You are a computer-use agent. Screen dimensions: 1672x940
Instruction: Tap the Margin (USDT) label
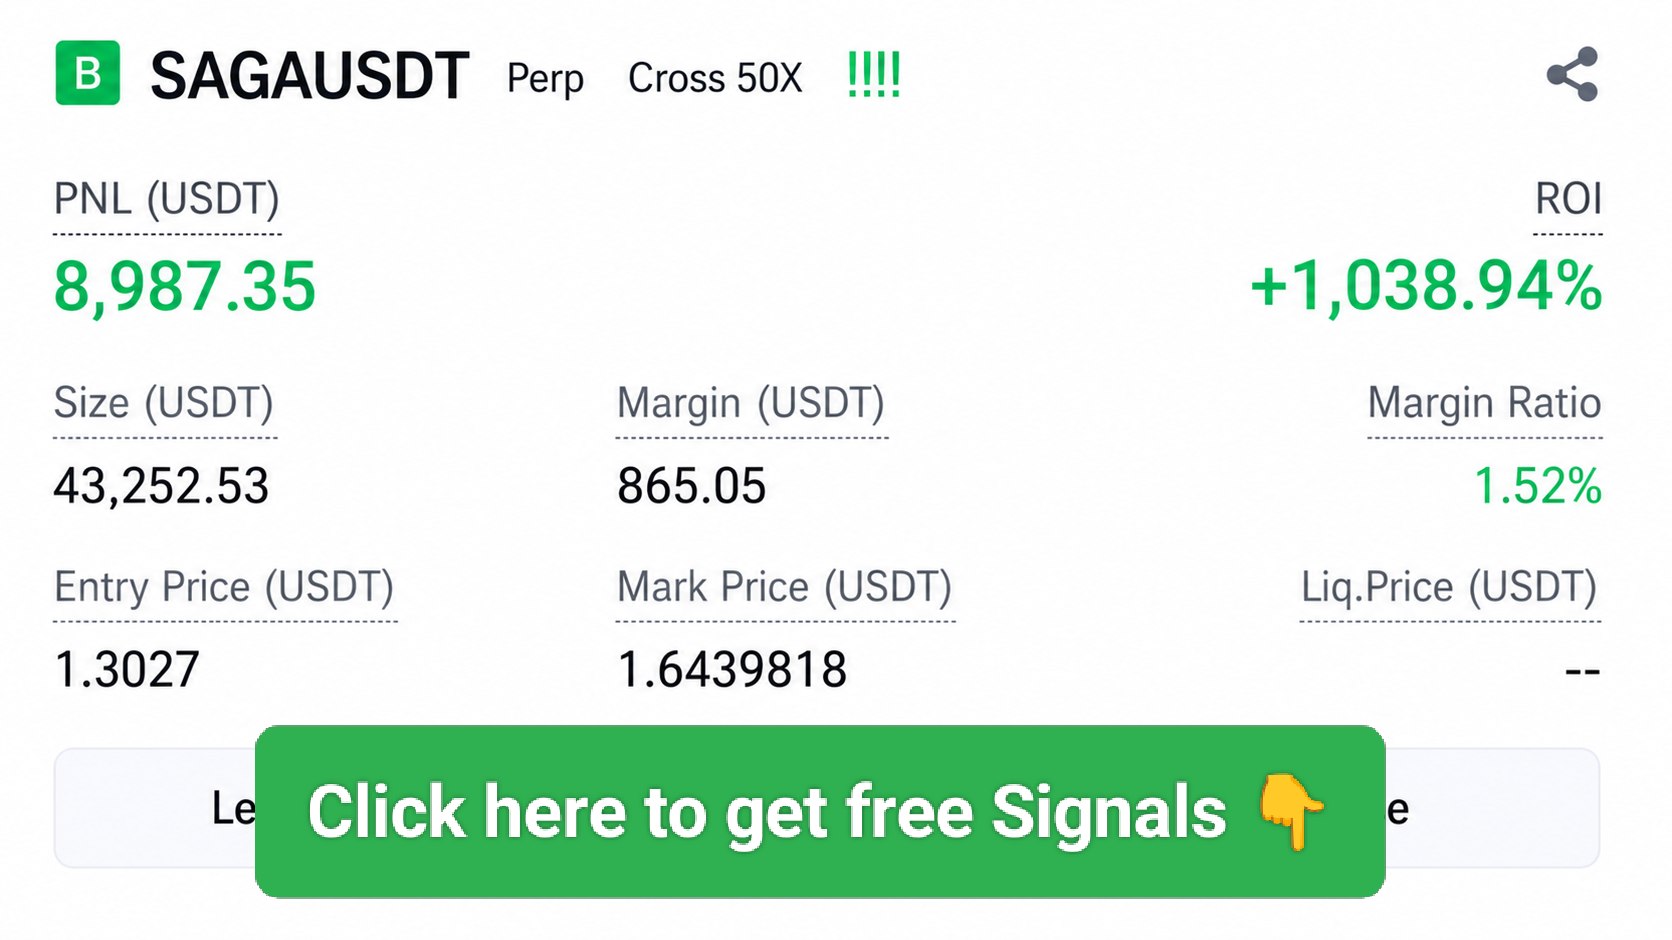(751, 403)
